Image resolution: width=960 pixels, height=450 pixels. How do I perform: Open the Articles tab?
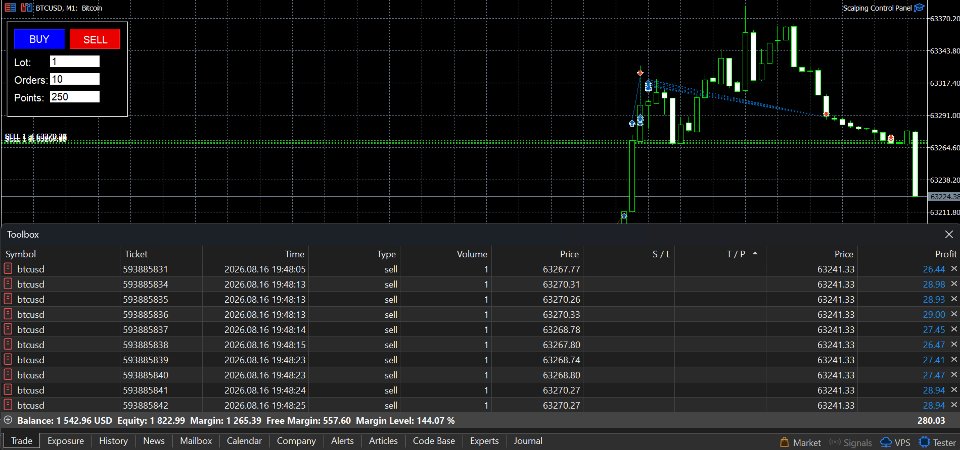point(383,441)
